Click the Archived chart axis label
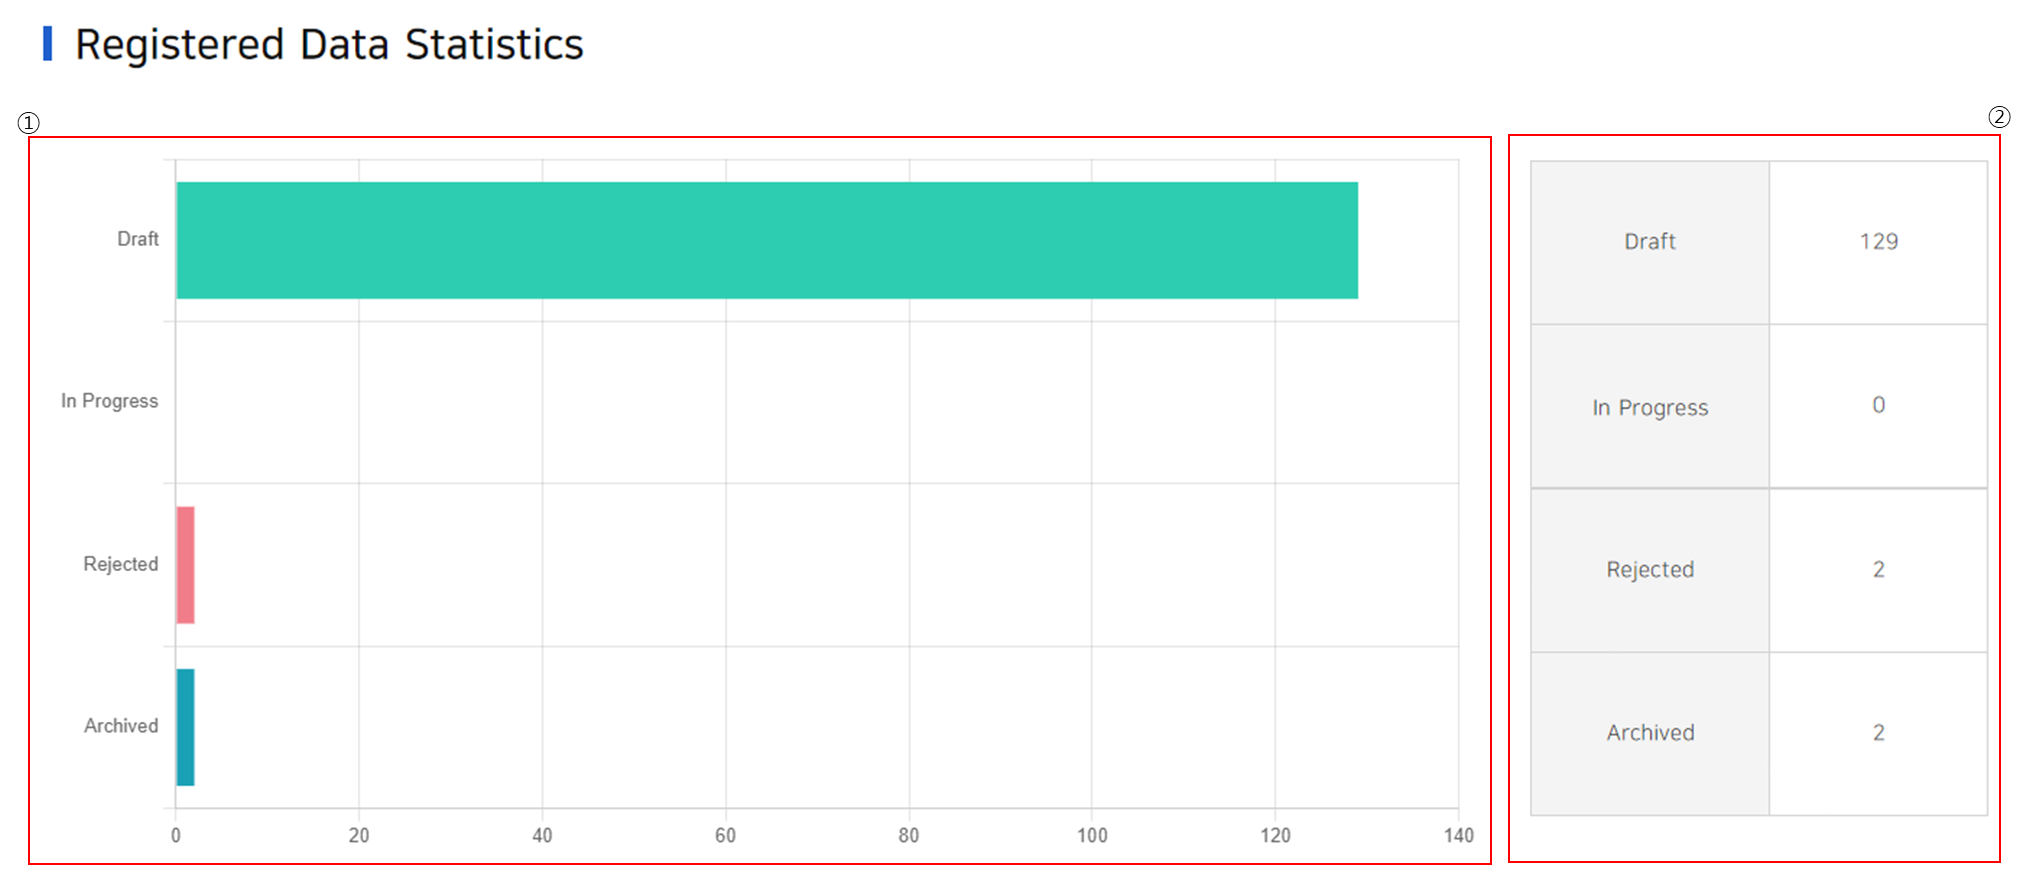 pos(120,726)
